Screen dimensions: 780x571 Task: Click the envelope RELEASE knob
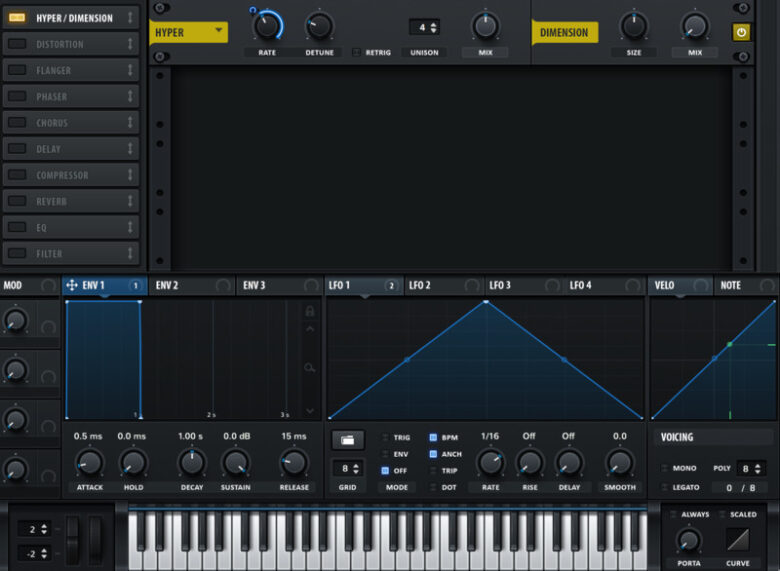294,463
